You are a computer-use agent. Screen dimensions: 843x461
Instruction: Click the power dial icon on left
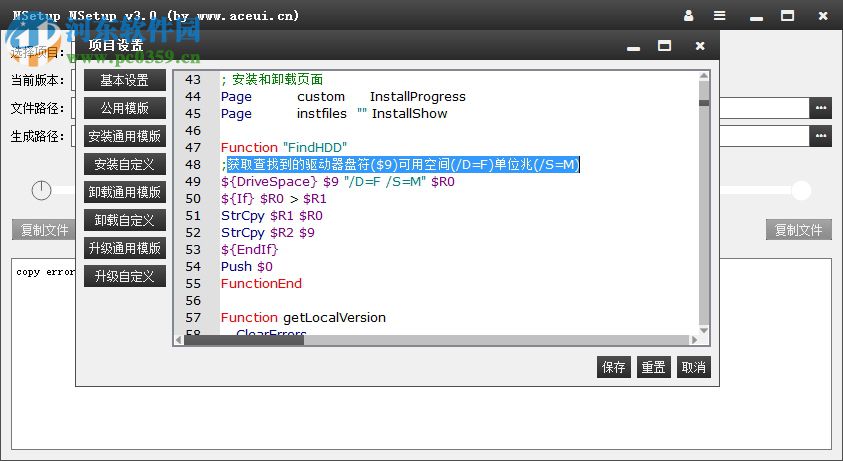point(41,190)
